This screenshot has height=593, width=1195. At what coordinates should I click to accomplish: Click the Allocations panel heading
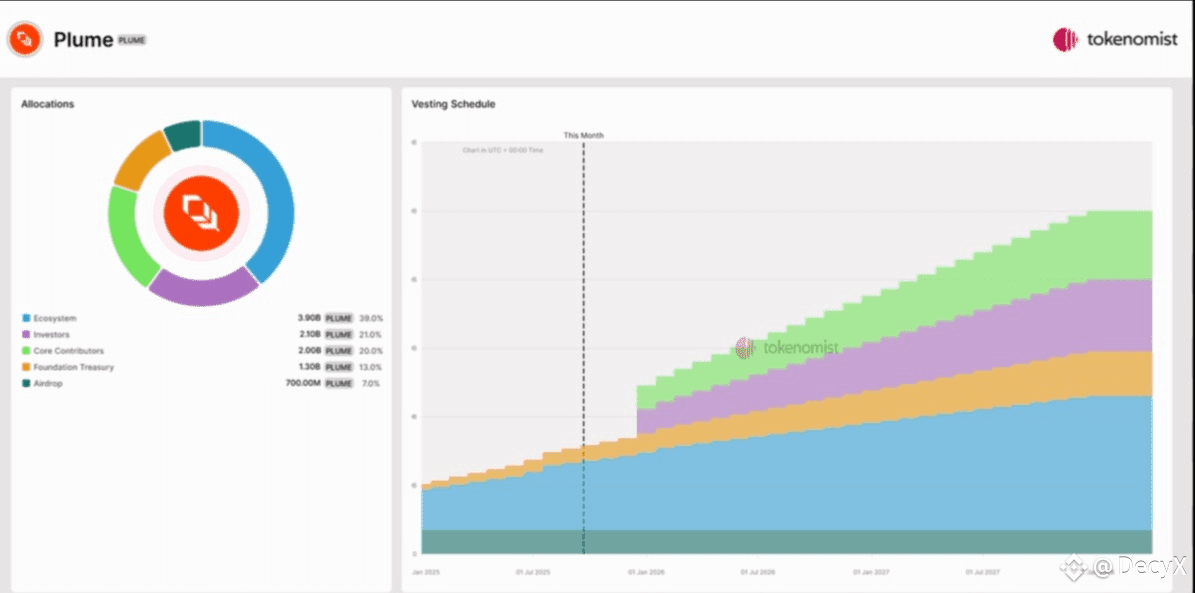48,104
